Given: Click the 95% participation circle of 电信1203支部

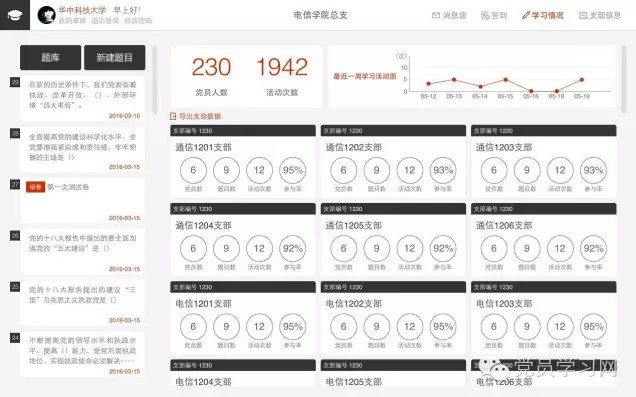Looking at the screenshot, I should pyautogui.click(x=593, y=327).
